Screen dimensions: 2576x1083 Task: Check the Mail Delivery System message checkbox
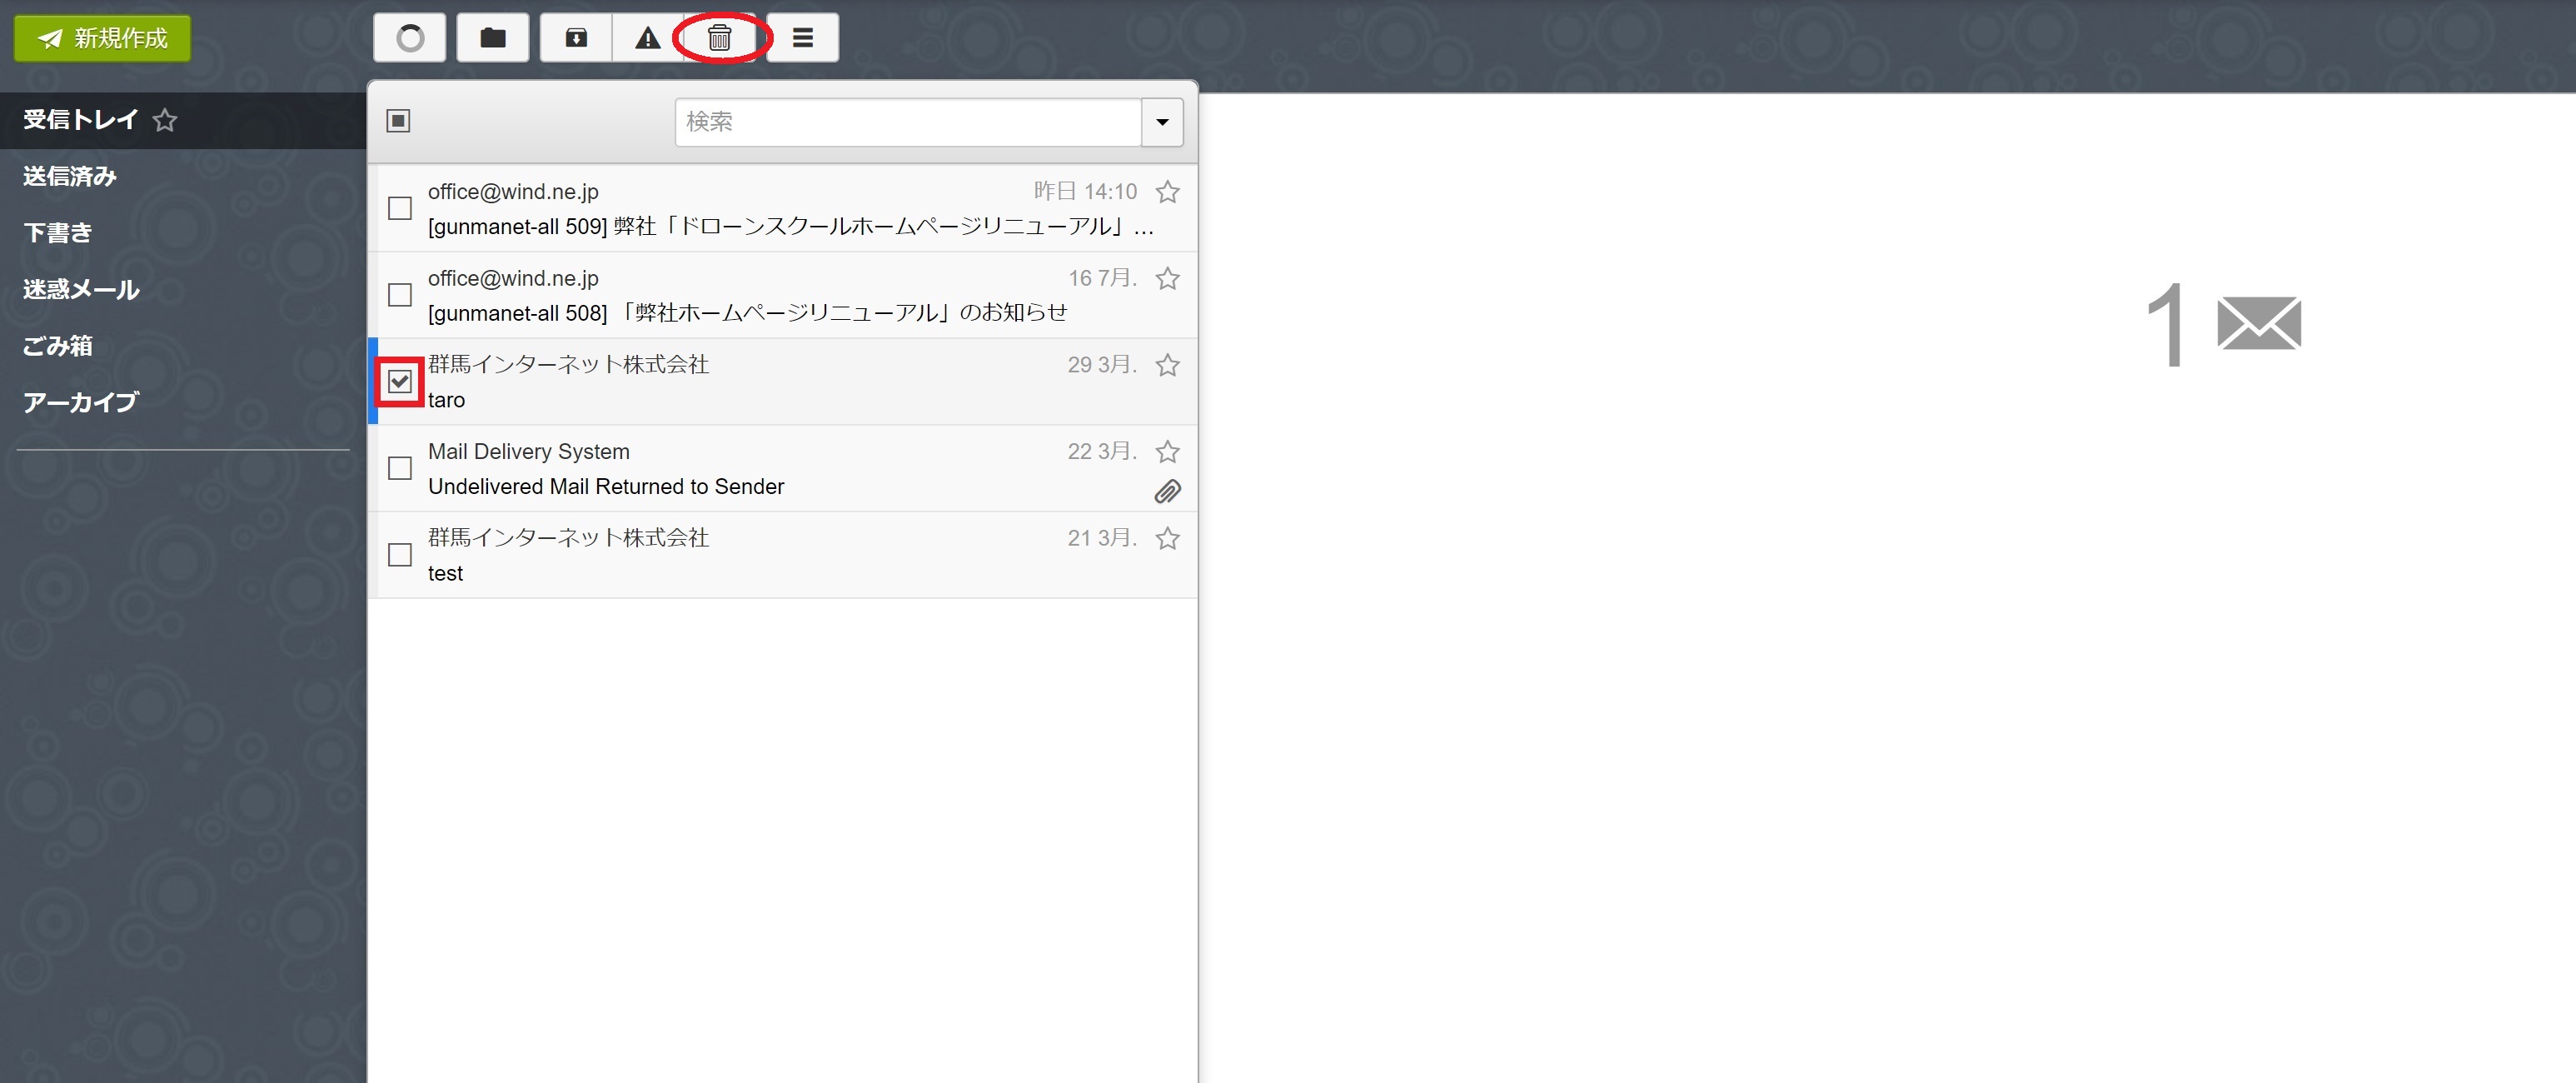click(400, 468)
